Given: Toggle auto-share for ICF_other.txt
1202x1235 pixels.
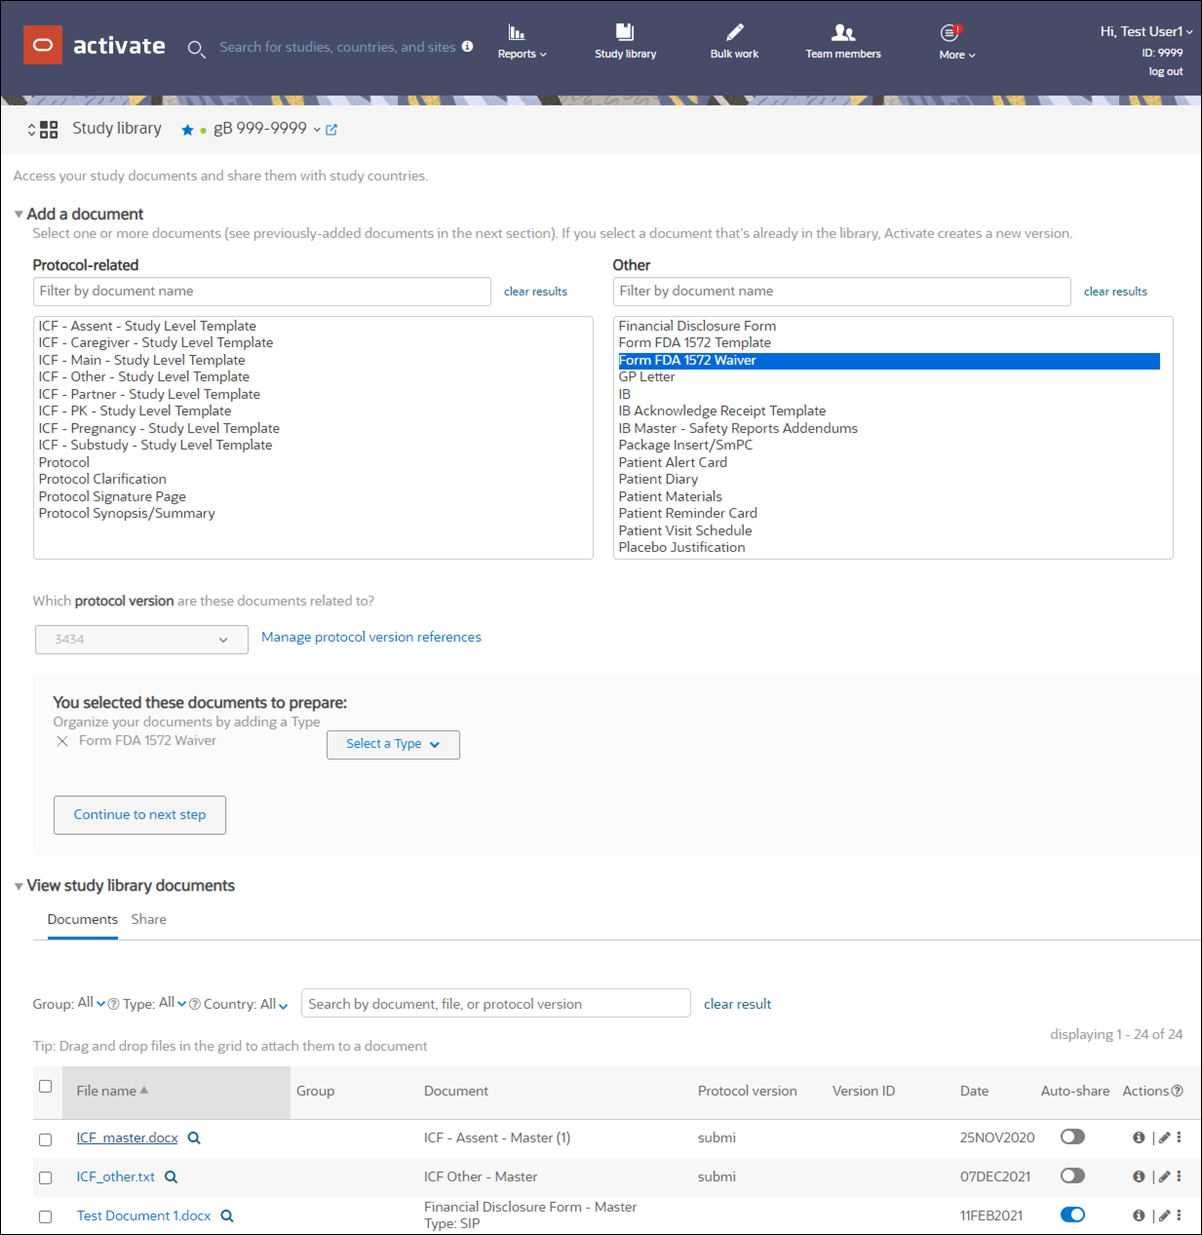Looking at the screenshot, I should (1072, 1176).
